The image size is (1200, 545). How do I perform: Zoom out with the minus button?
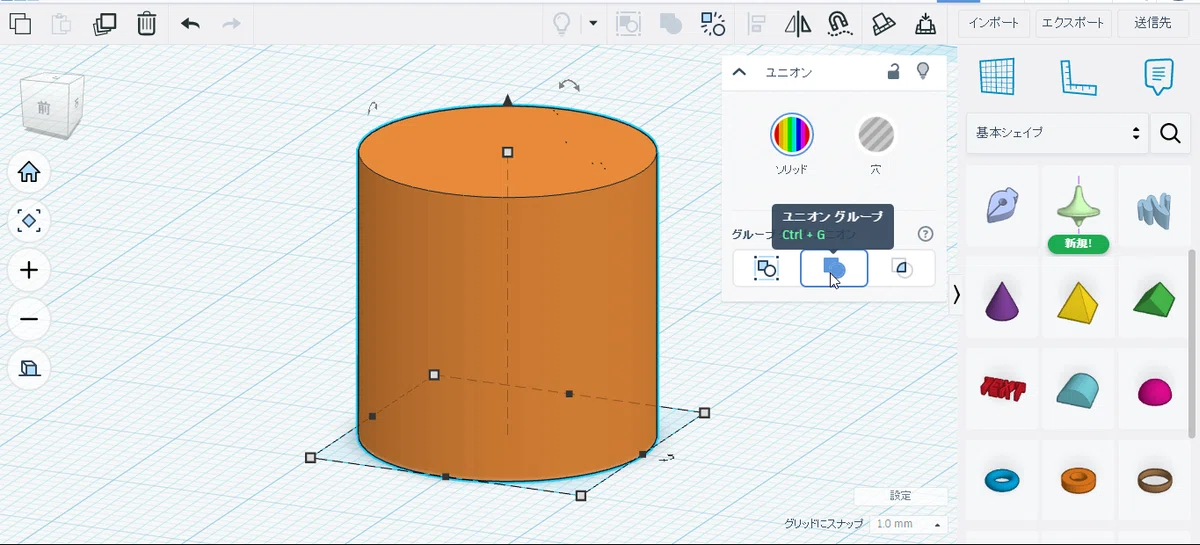[29, 319]
